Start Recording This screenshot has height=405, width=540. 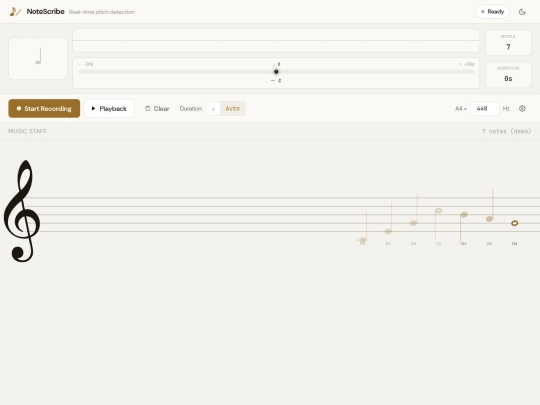click(44, 108)
